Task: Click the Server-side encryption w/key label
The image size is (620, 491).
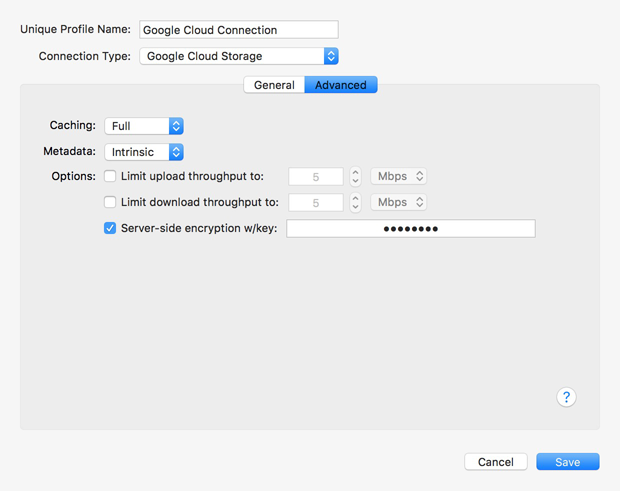Action: (x=199, y=228)
